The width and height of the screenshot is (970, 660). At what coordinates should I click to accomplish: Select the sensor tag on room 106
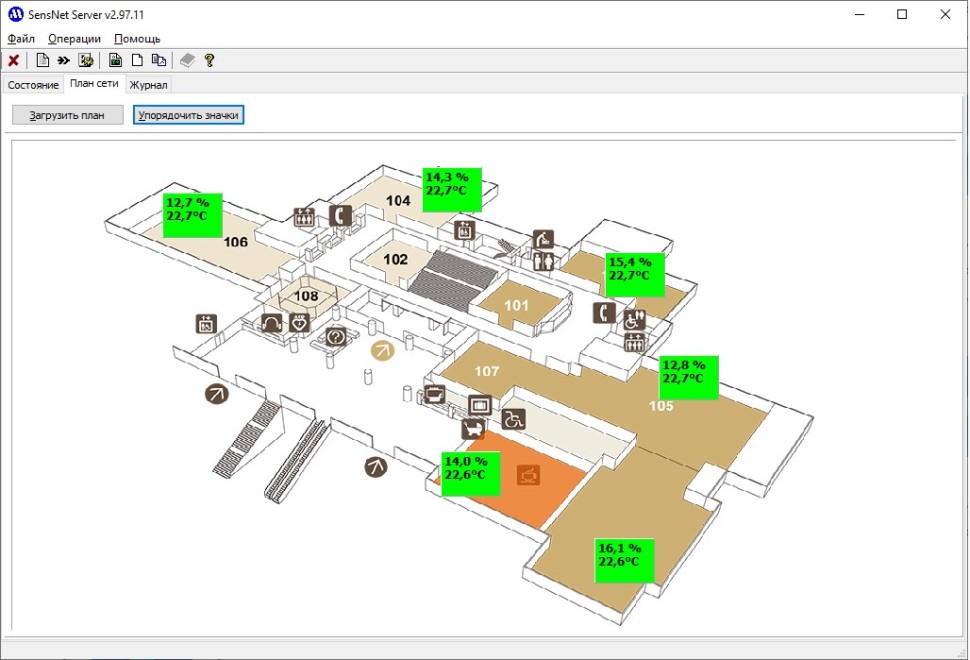click(193, 215)
